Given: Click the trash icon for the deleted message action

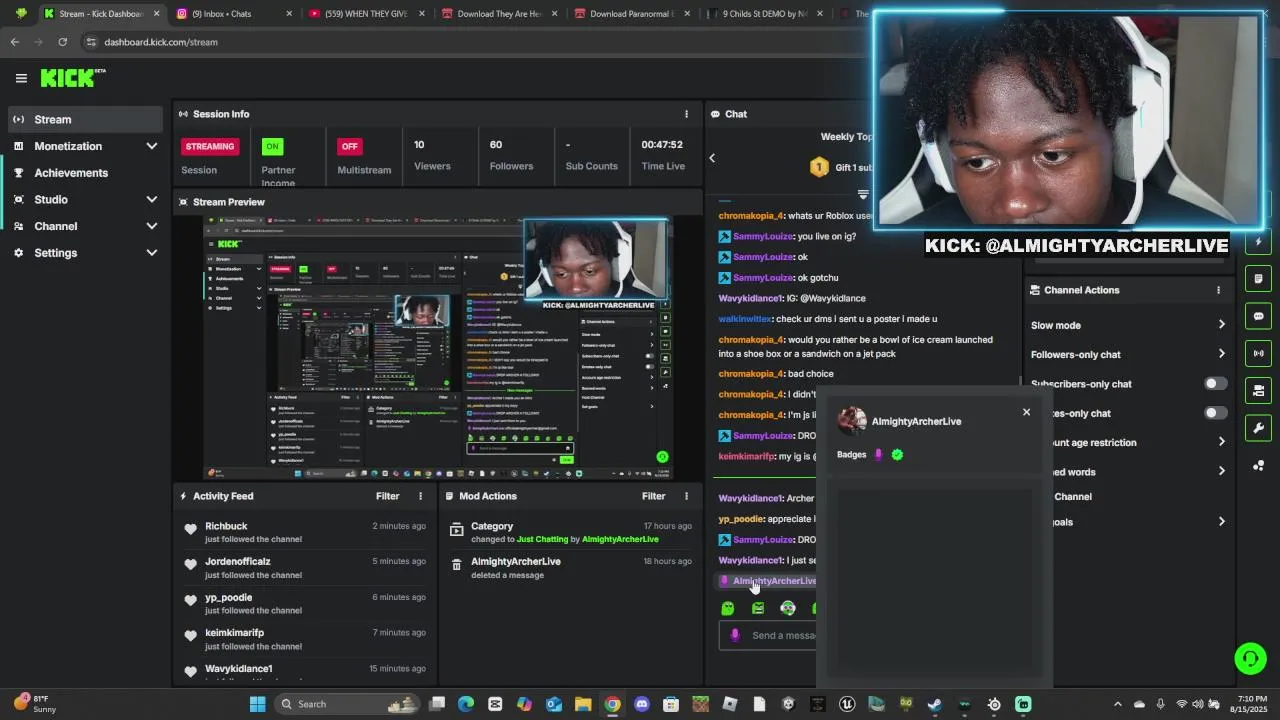Looking at the screenshot, I should tap(456, 565).
